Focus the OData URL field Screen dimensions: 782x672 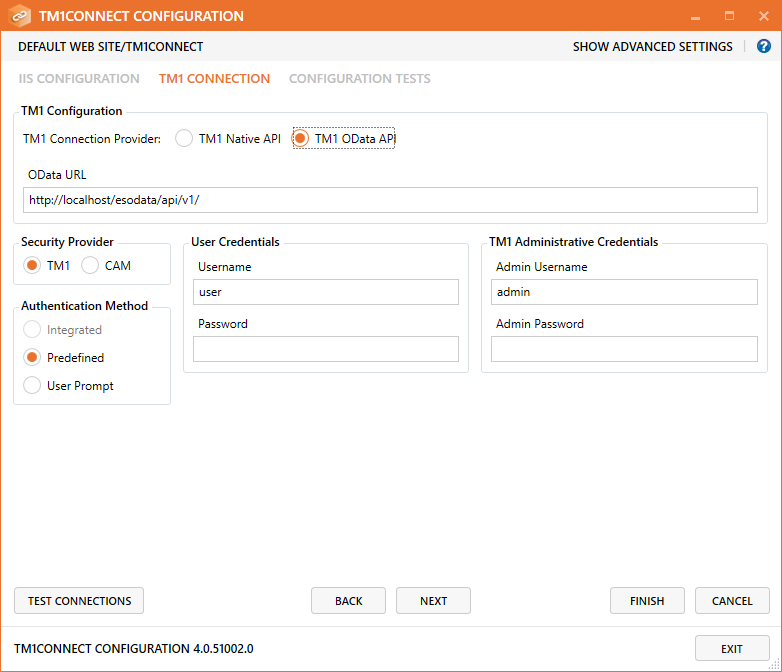(391, 200)
